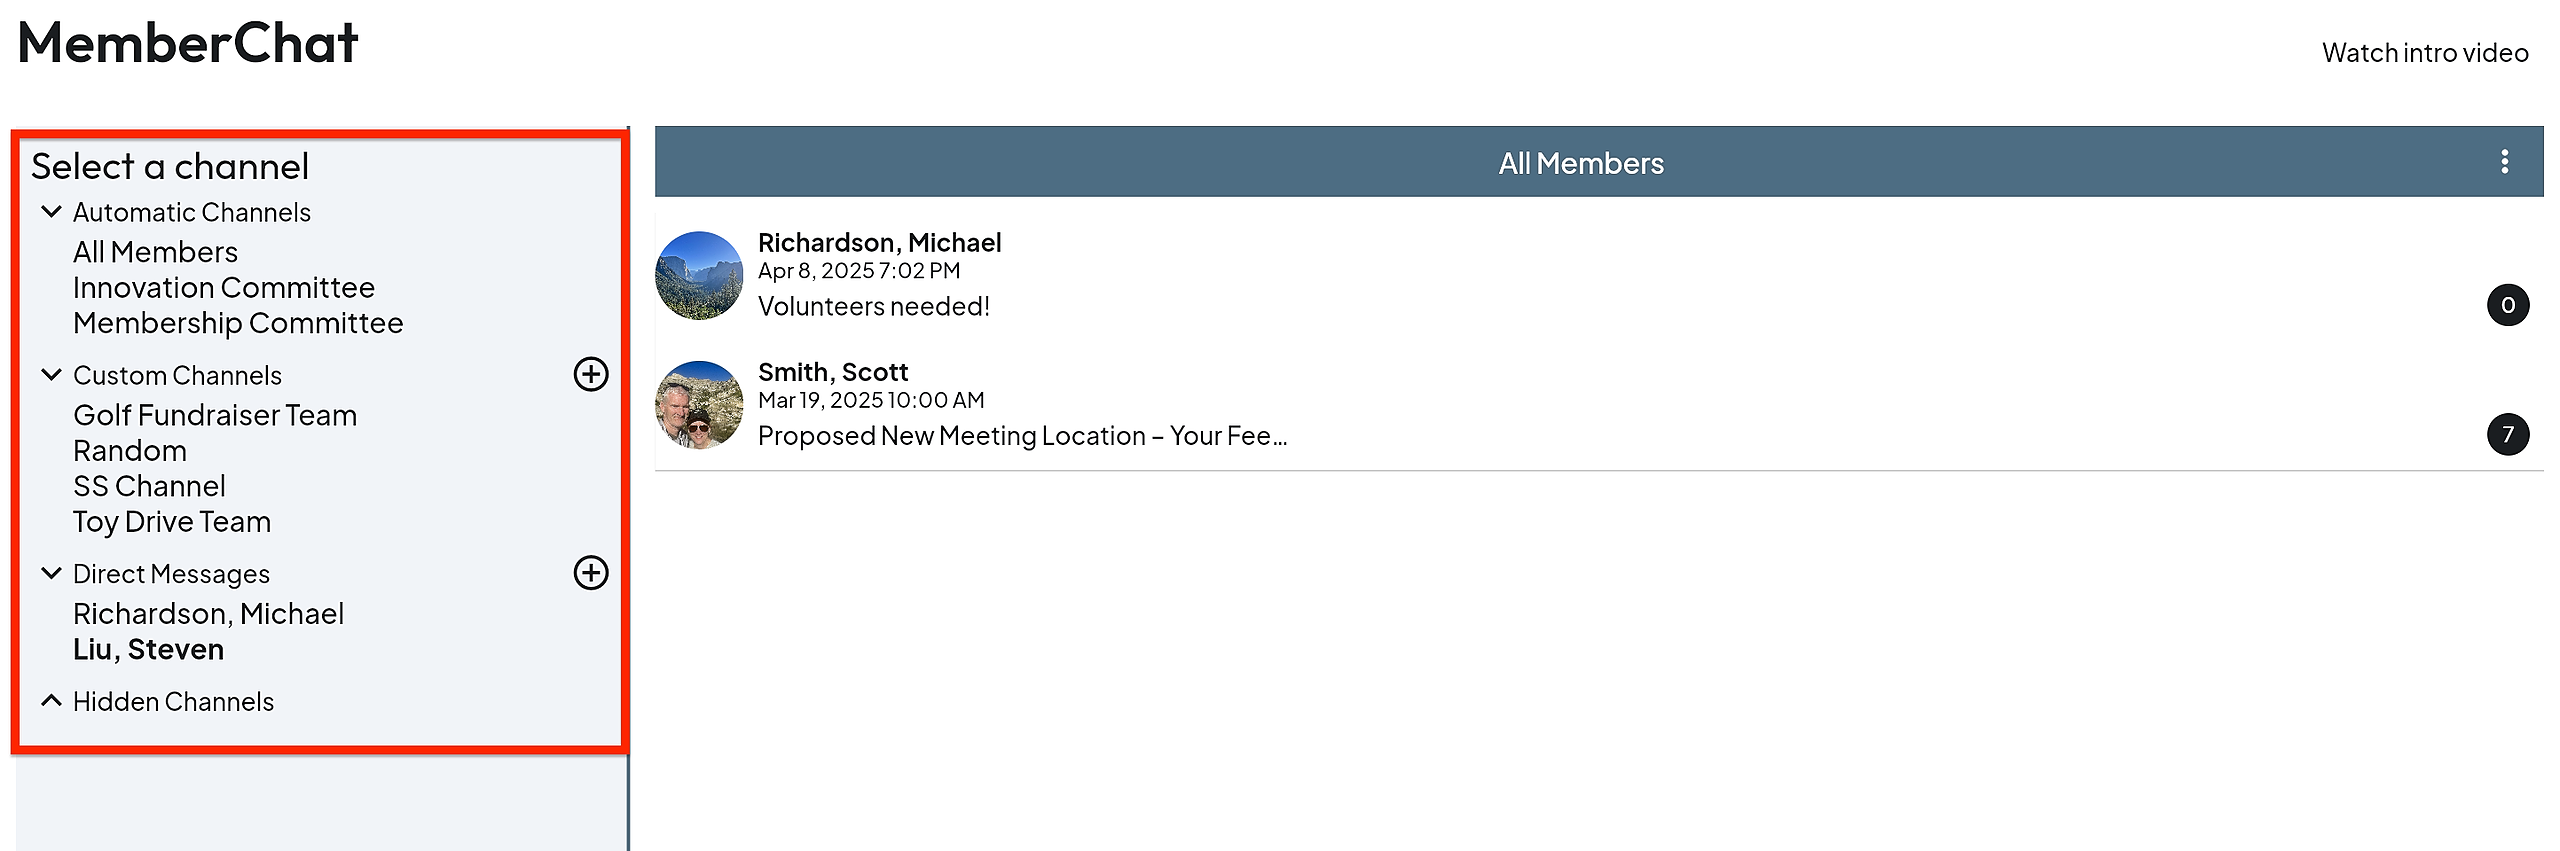Select the Membership Committee channel

(x=238, y=323)
